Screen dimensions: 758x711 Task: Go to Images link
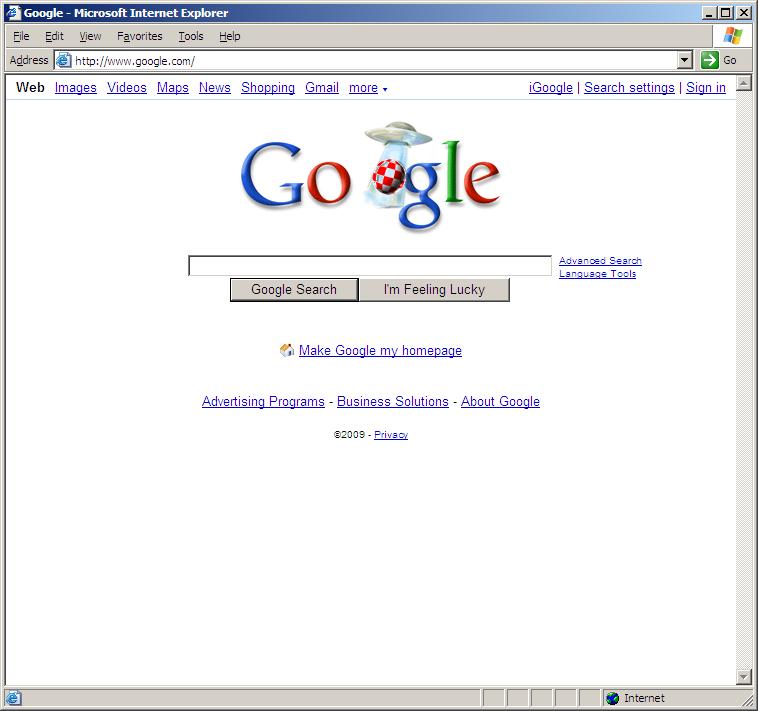[75, 87]
